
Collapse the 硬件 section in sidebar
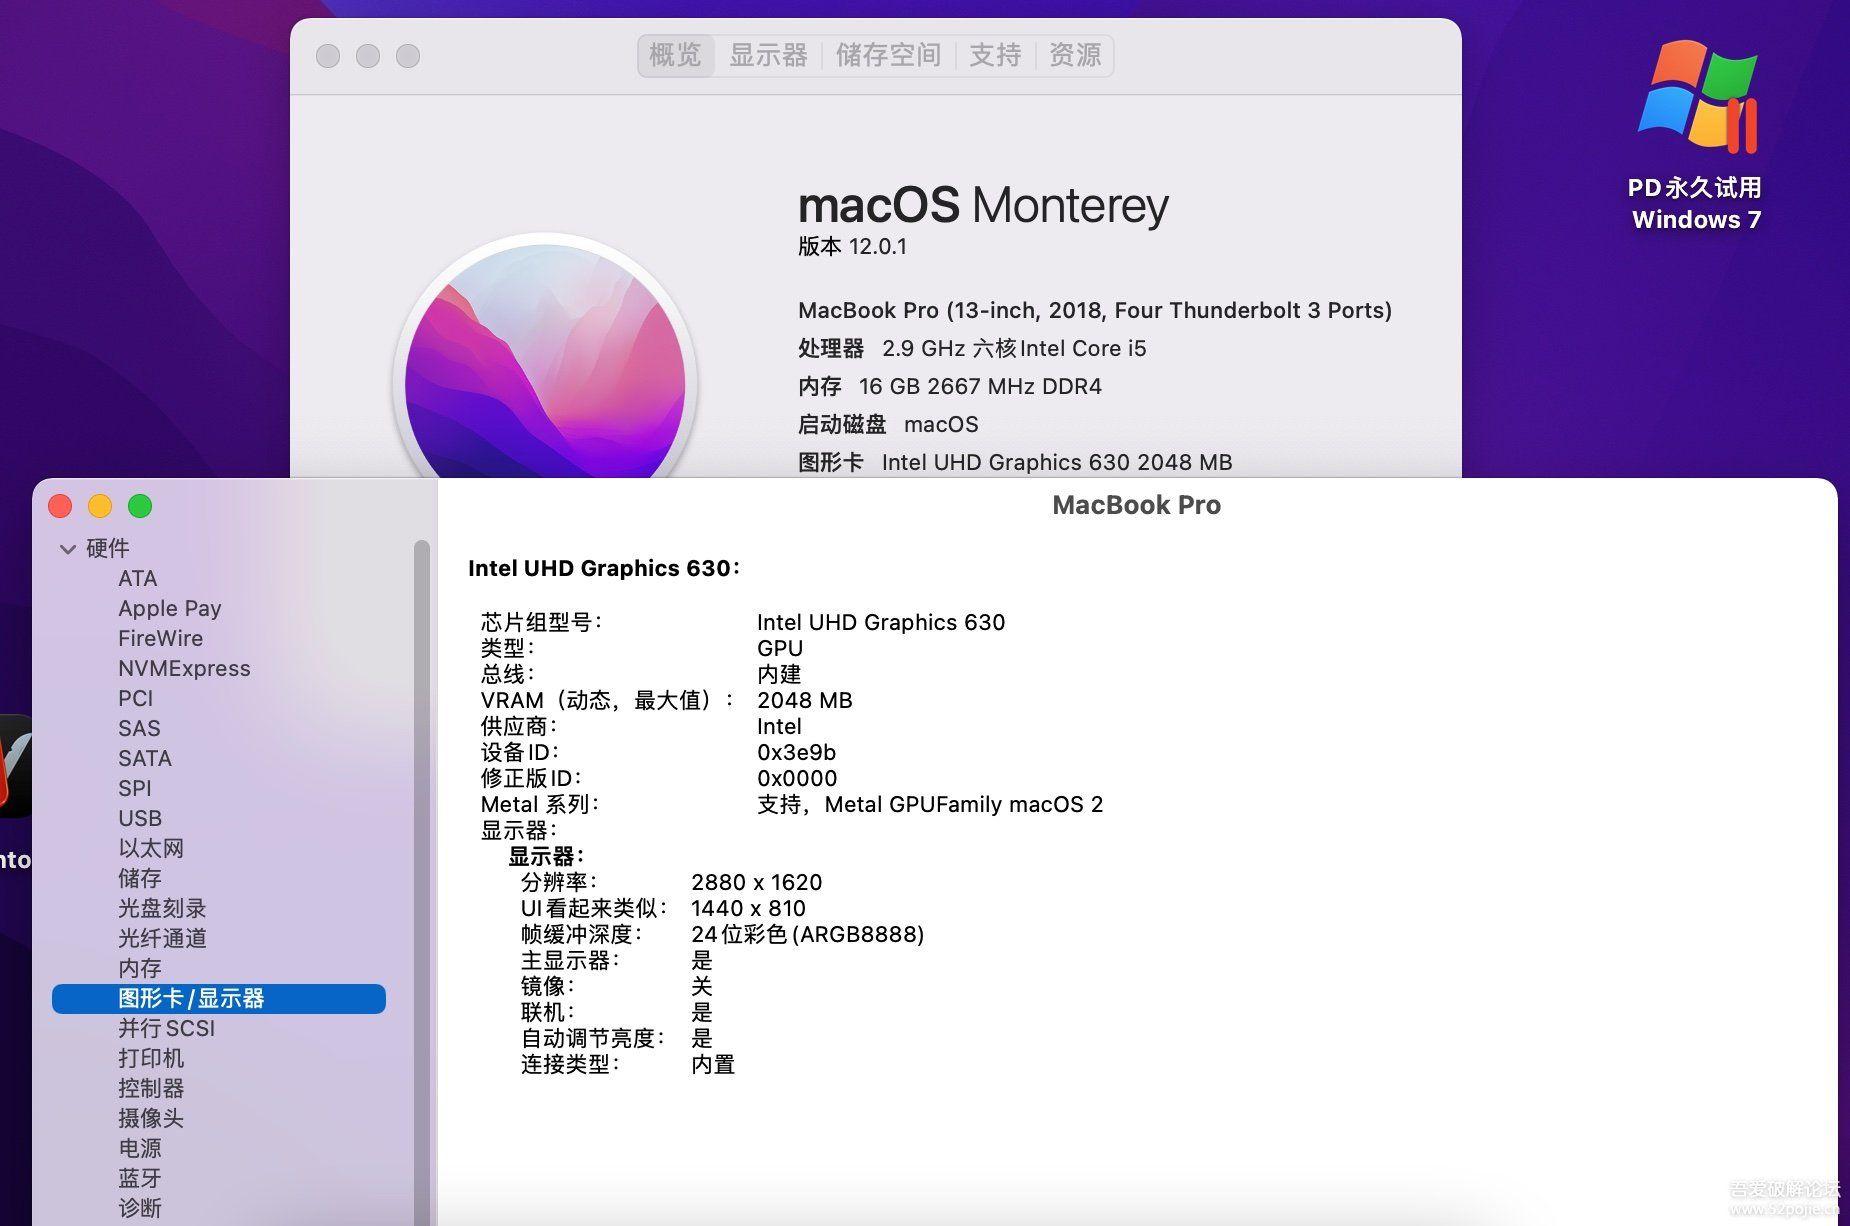(68, 549)
